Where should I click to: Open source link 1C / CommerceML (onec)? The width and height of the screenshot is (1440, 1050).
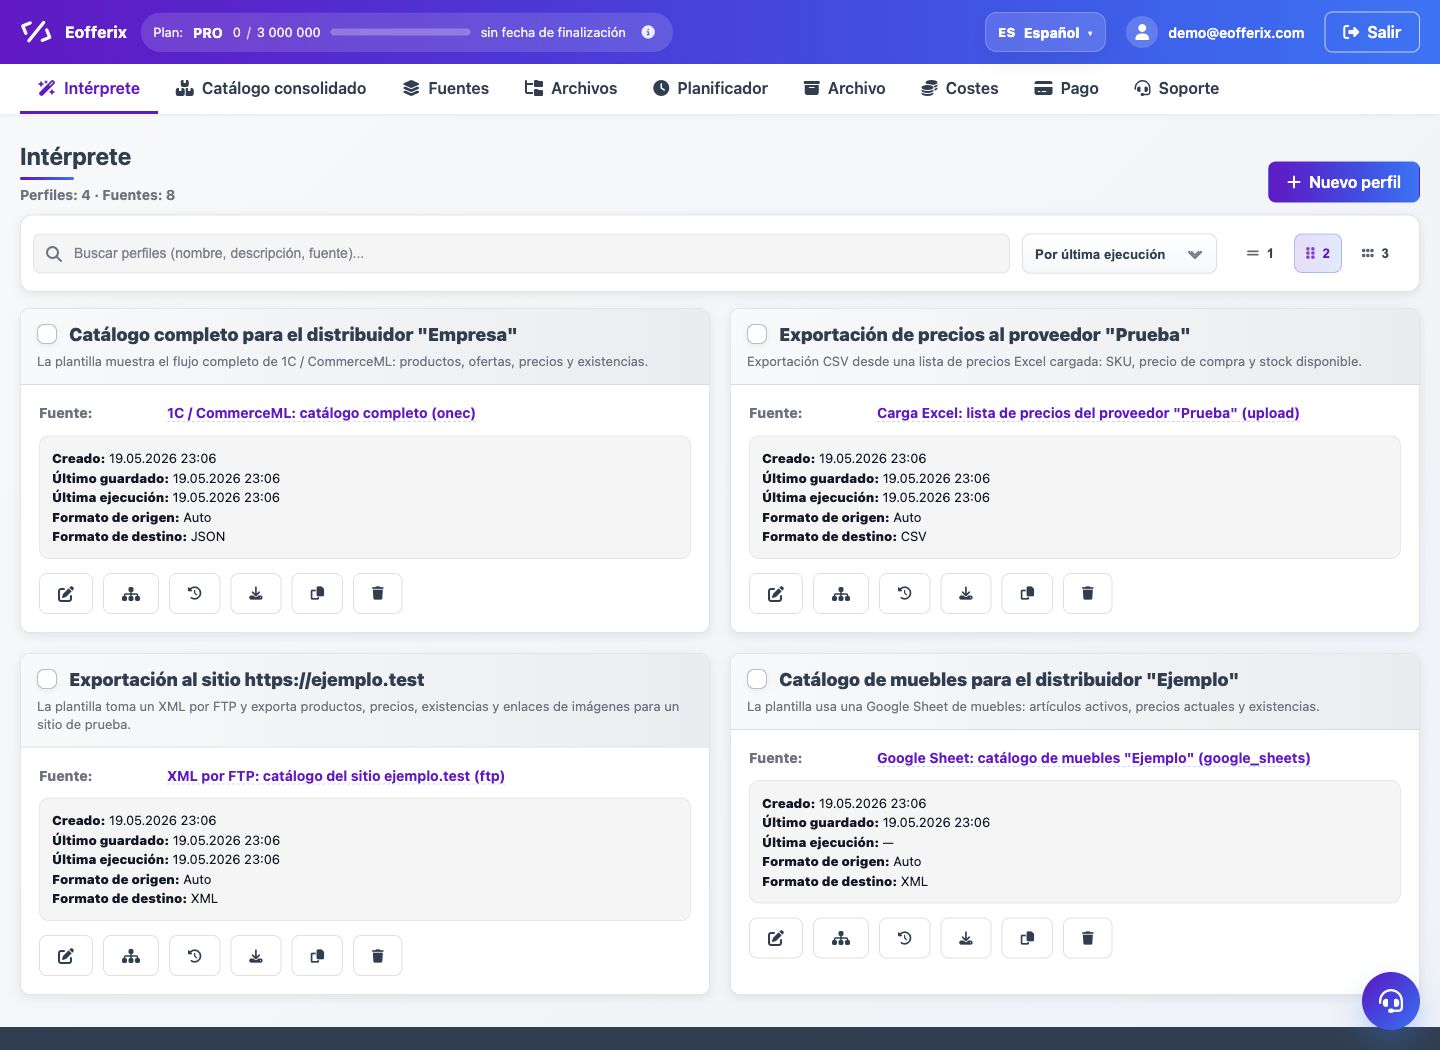[321, 413]
